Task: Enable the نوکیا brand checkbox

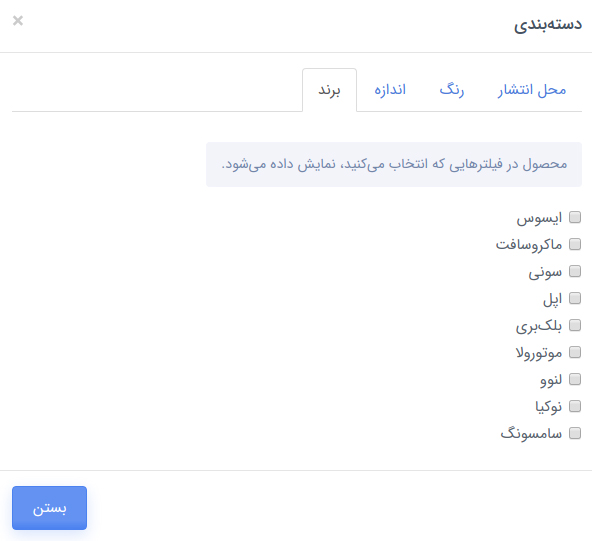Action: (575, 406)
